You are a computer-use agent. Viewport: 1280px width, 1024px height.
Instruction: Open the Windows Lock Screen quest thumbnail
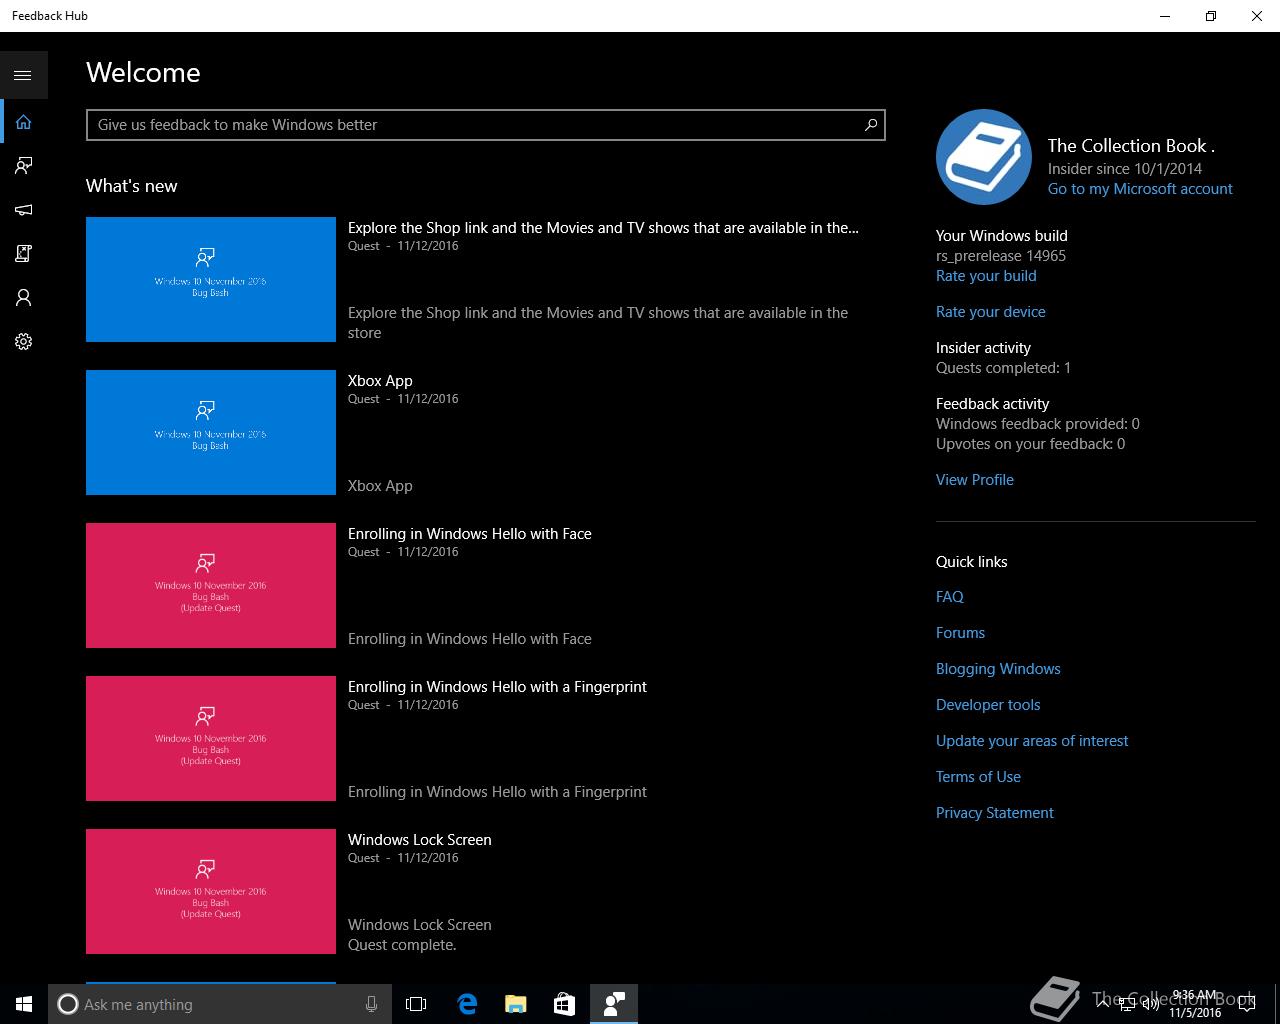click(x=211, y=891)
